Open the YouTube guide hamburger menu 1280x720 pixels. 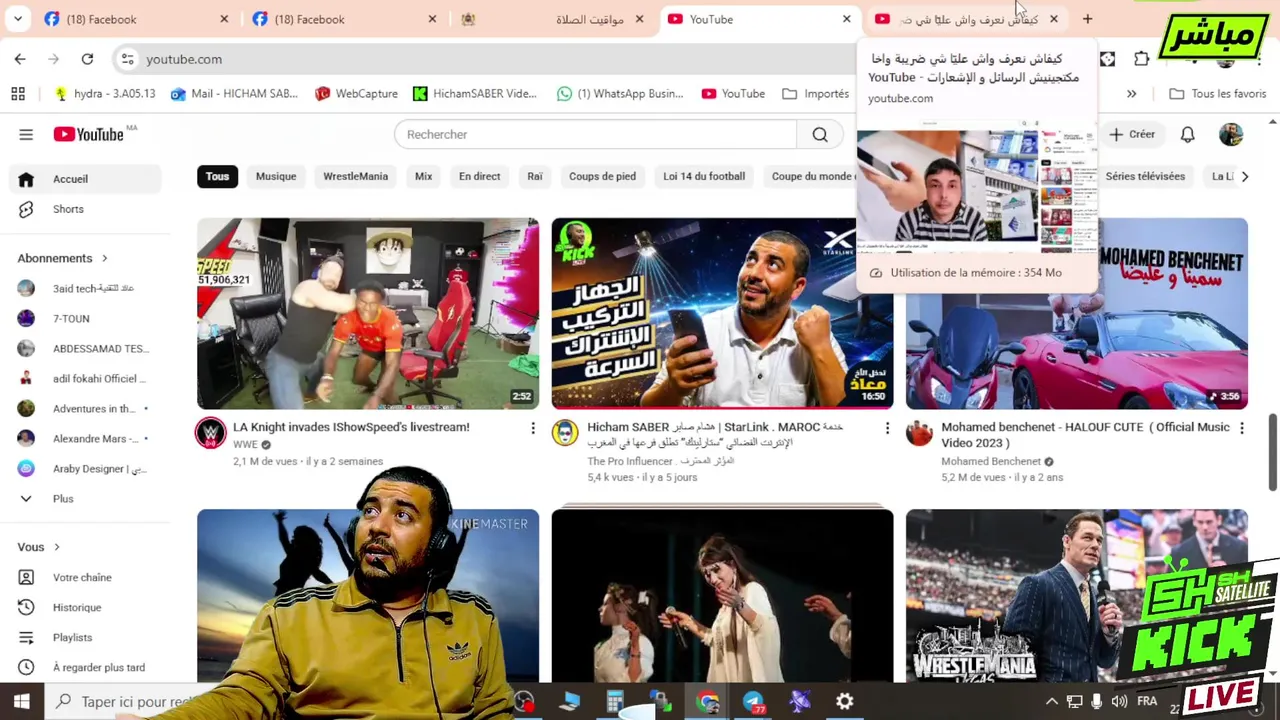point(26,134)
